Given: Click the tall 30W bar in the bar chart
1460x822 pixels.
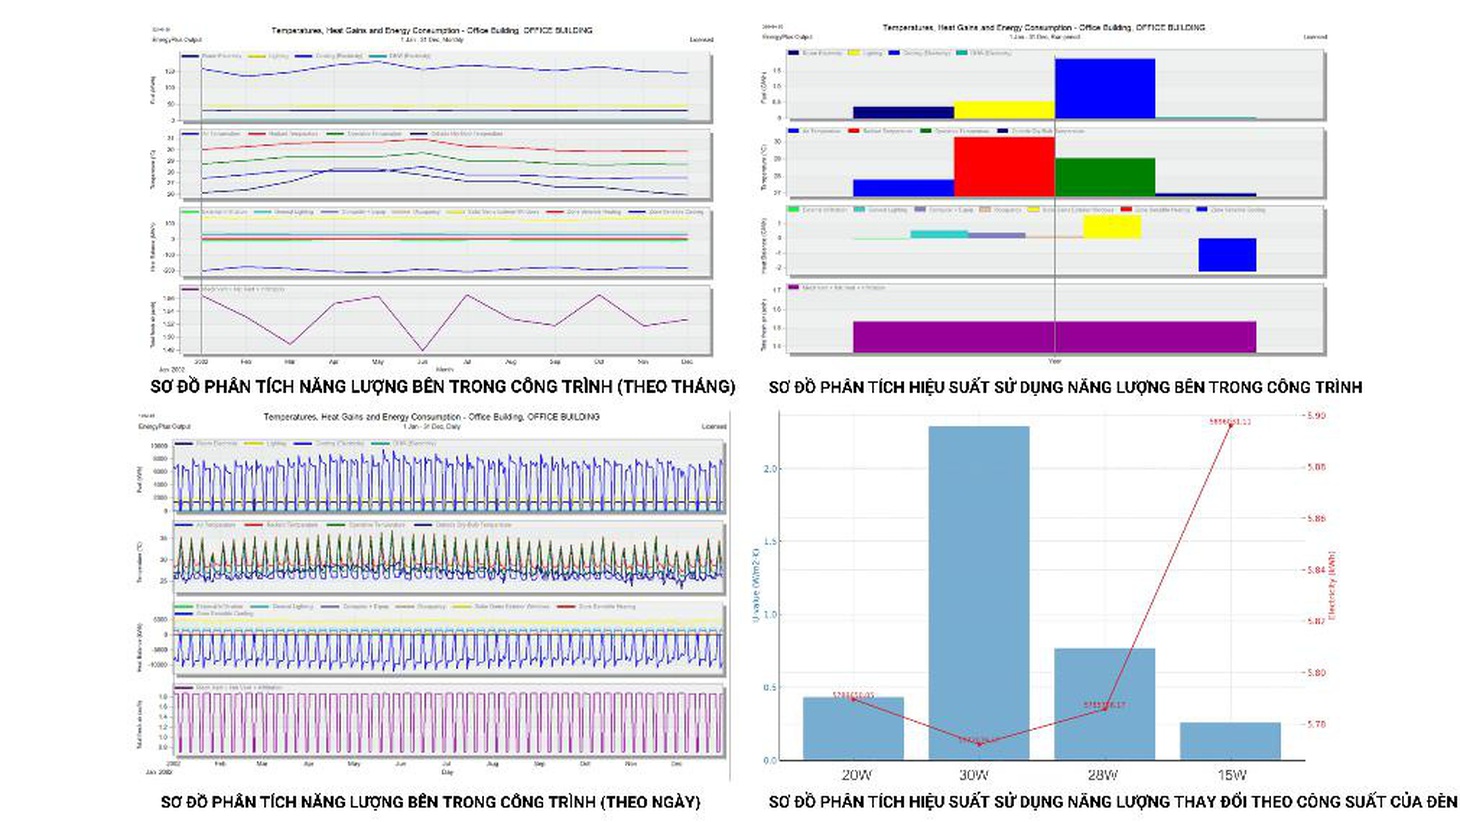Looking at the screenshot, I should (x=978, y=593).
